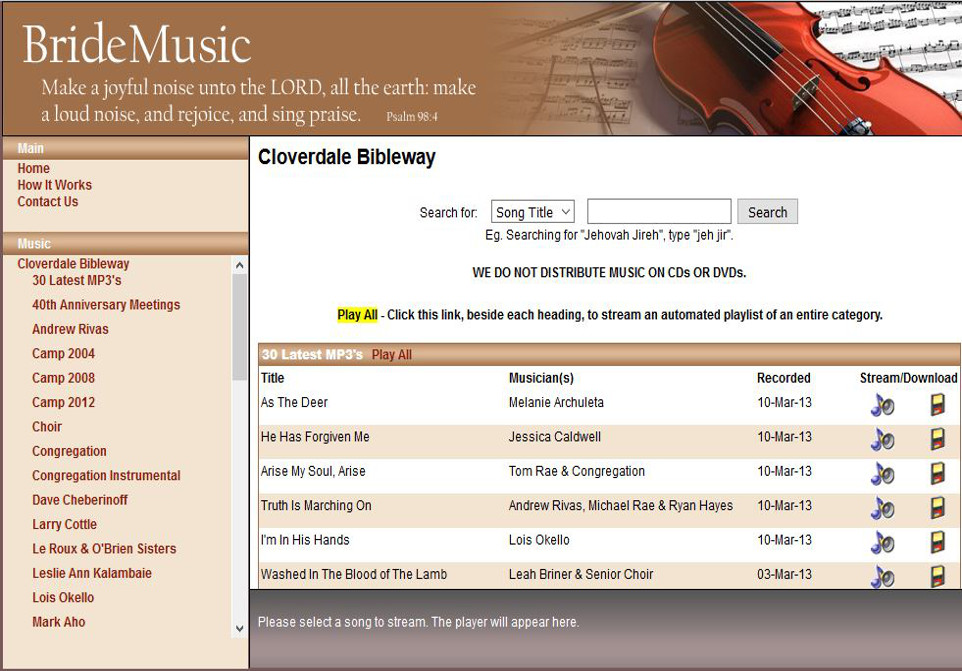The width and height of the screenshot is (962, 671).
Task: Open Contact Us page
Action: (x=48, y=201)
